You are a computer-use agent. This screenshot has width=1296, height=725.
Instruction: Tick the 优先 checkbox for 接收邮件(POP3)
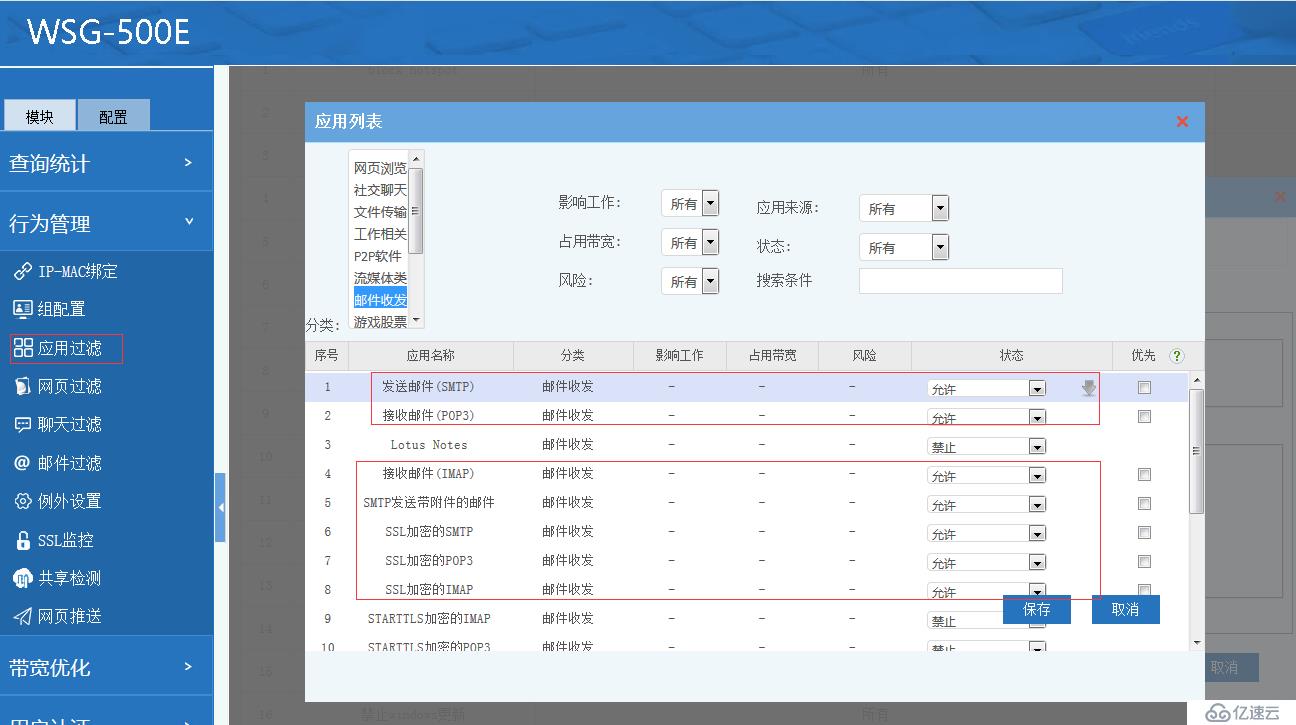pos(1145,417)
